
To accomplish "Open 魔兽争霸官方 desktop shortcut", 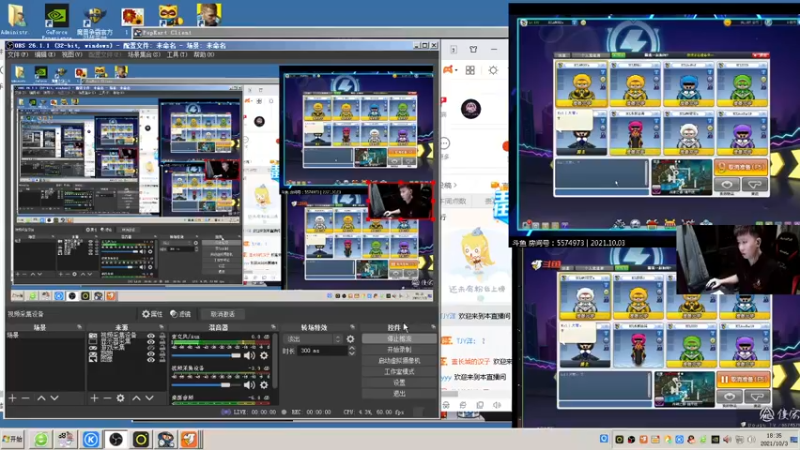I will pyautogui.click(x=94, y=20).
